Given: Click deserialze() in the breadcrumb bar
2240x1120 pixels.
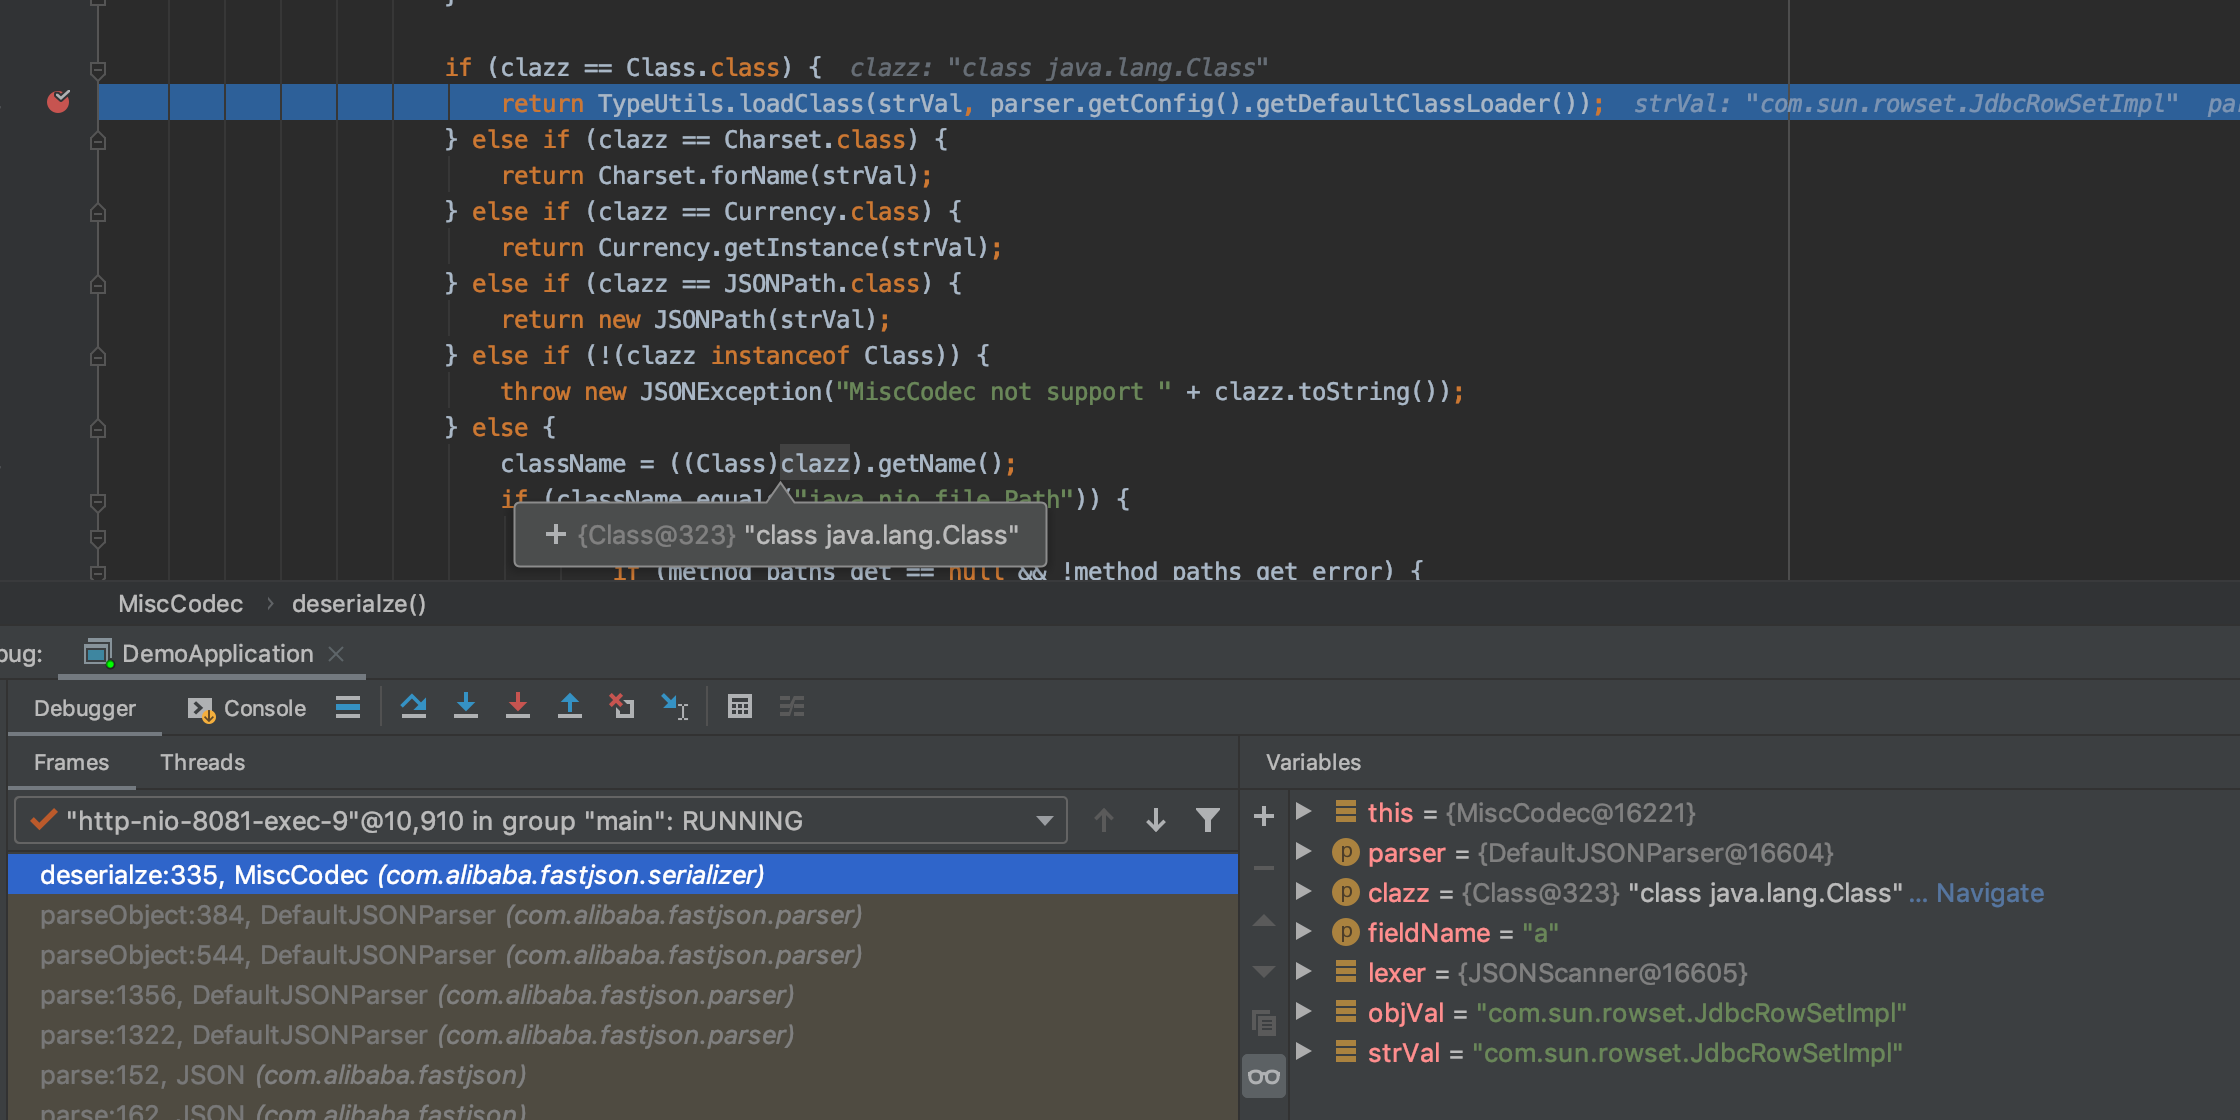Looking at the screenshot, I should click(x=359, y=604).
